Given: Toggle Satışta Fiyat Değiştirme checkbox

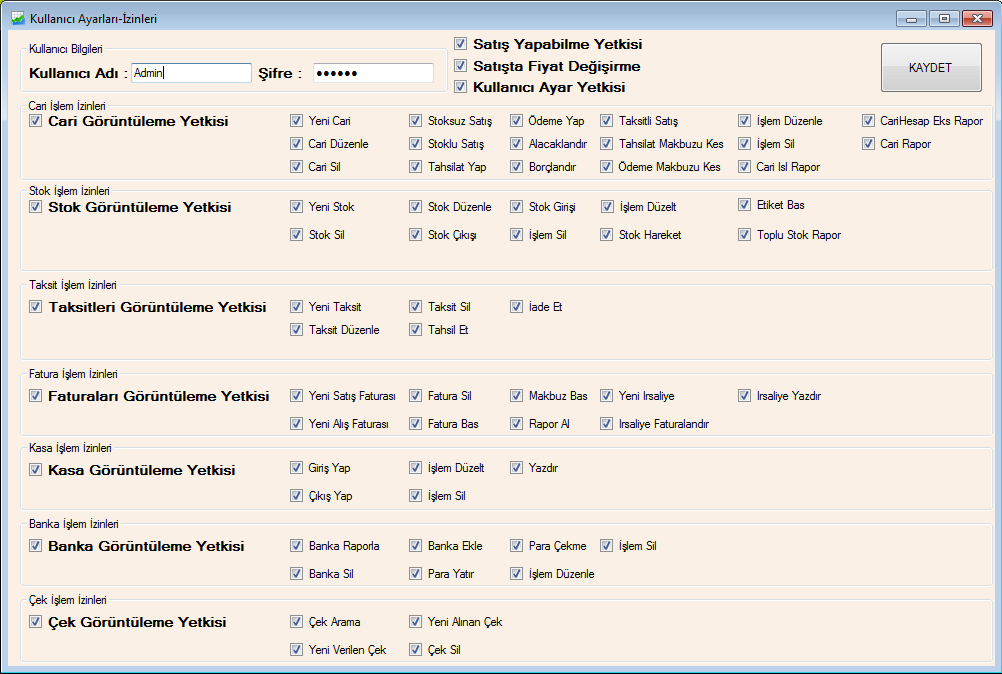Looking at the screenshot, I should point(461,66).
